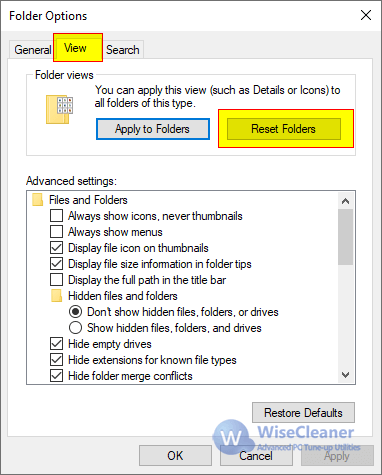Click the Hidden files and folders folder icon
The image size is (382, 475).
pyautogui.click(x=57, y=296)
